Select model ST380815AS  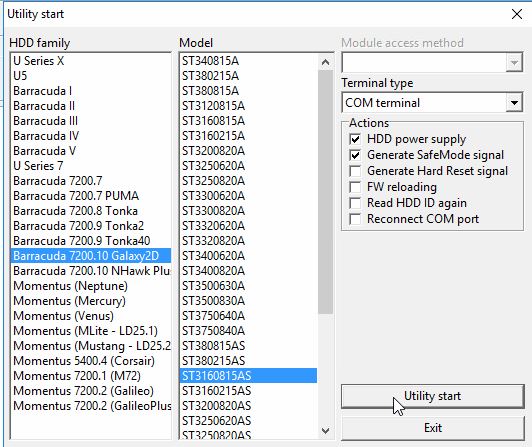pyautogui.click(x=249, y=346)
